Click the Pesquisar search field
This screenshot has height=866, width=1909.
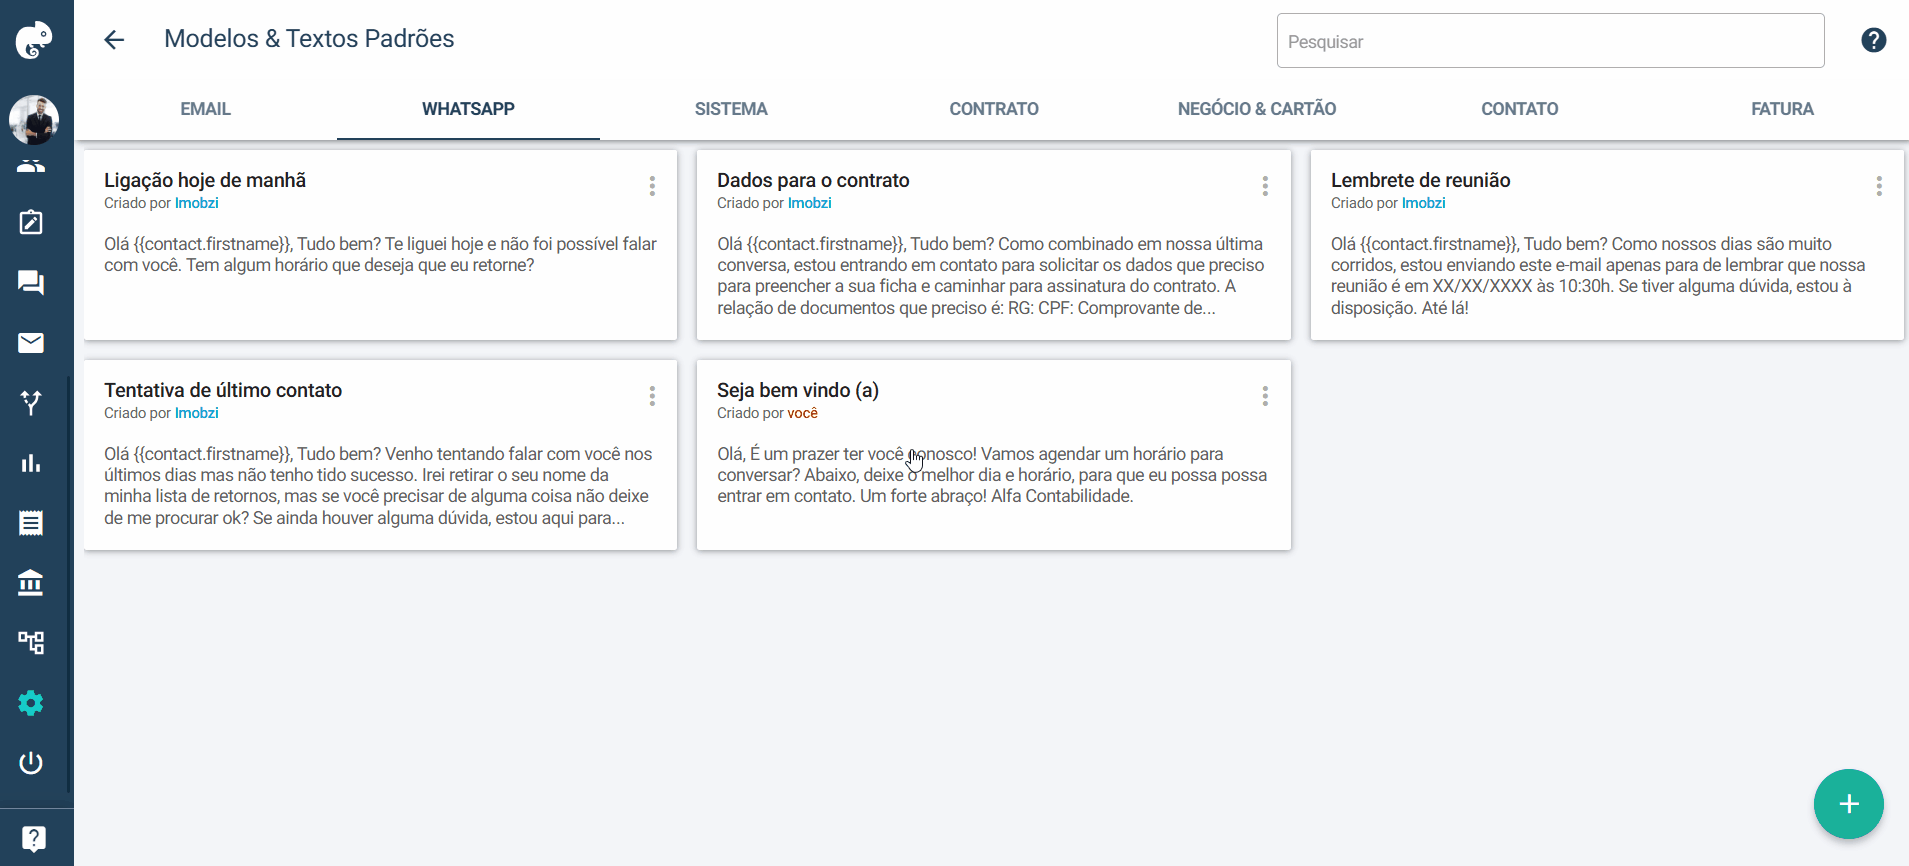point(1550,41)
